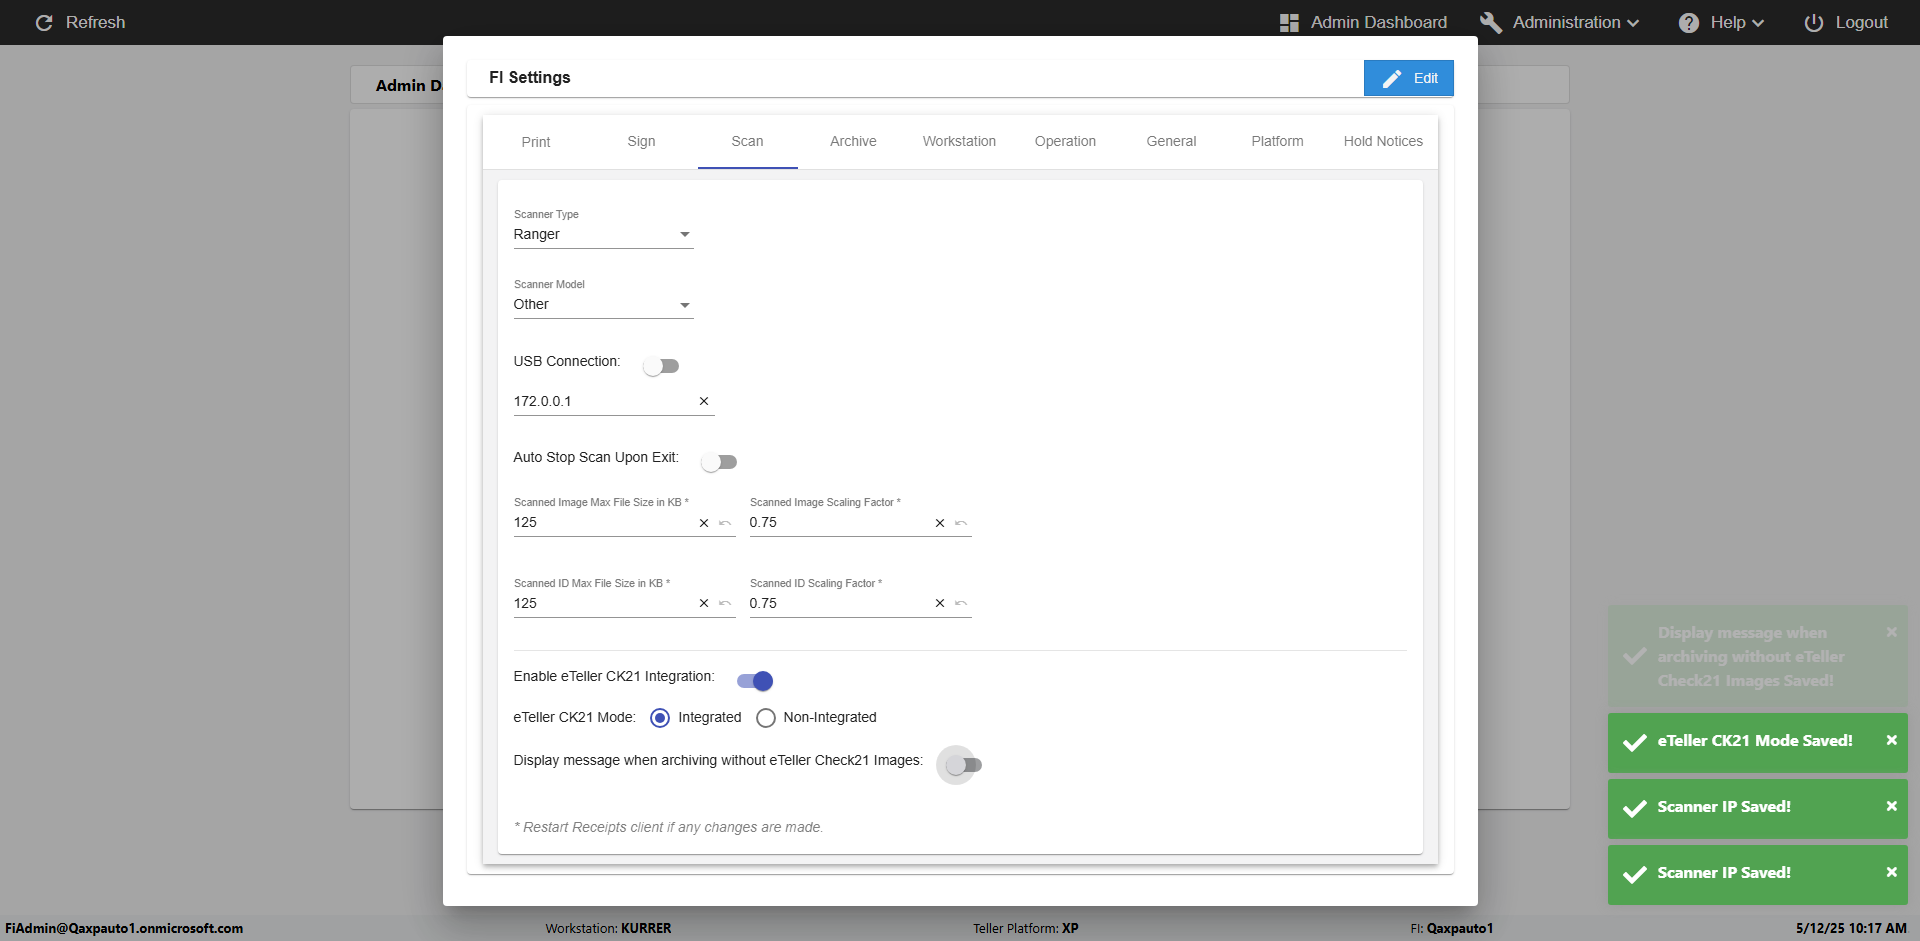1920x941 pixels.
Task: Click the scanner IP address input field
Action: pos(603,401)
